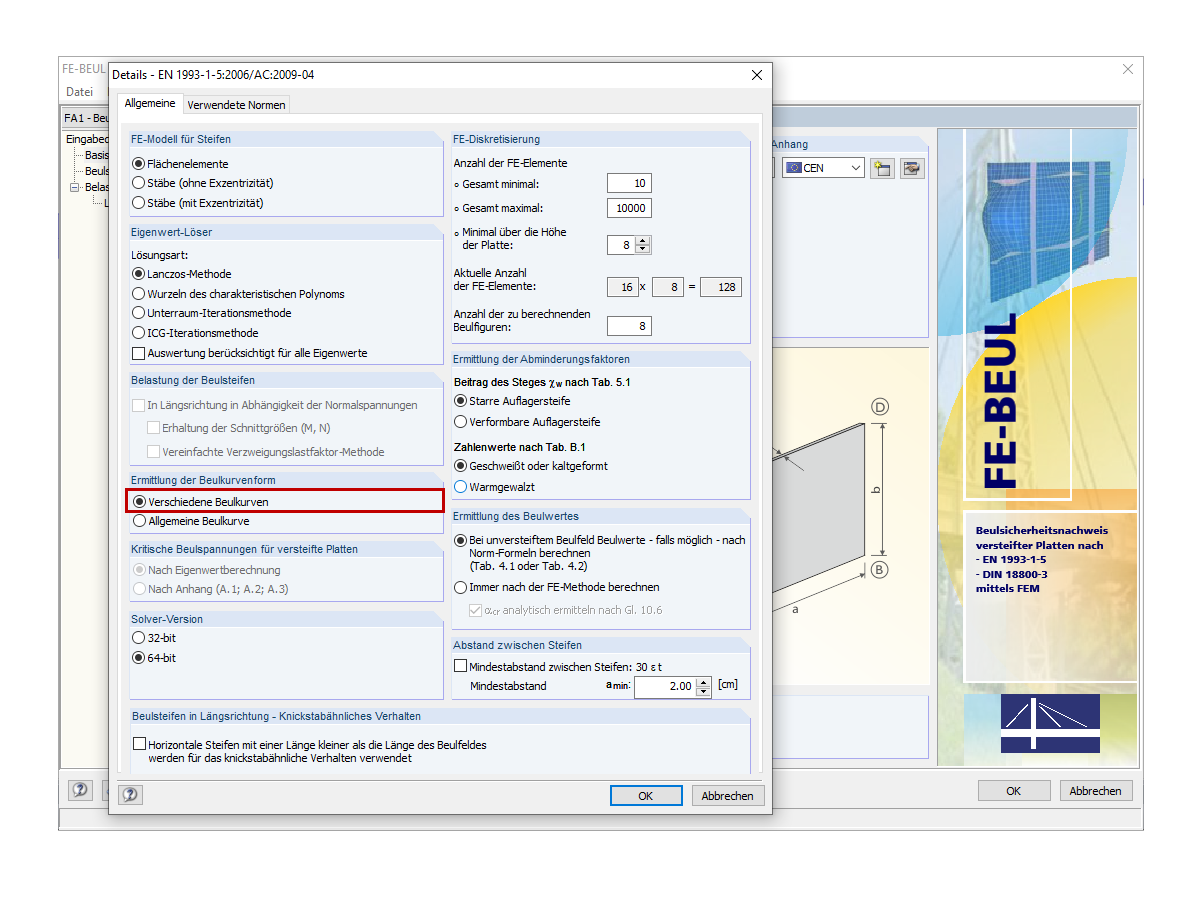Open the national annex editor with the hand icon
Screen dimensions: 1200x900
click(912, 168)
